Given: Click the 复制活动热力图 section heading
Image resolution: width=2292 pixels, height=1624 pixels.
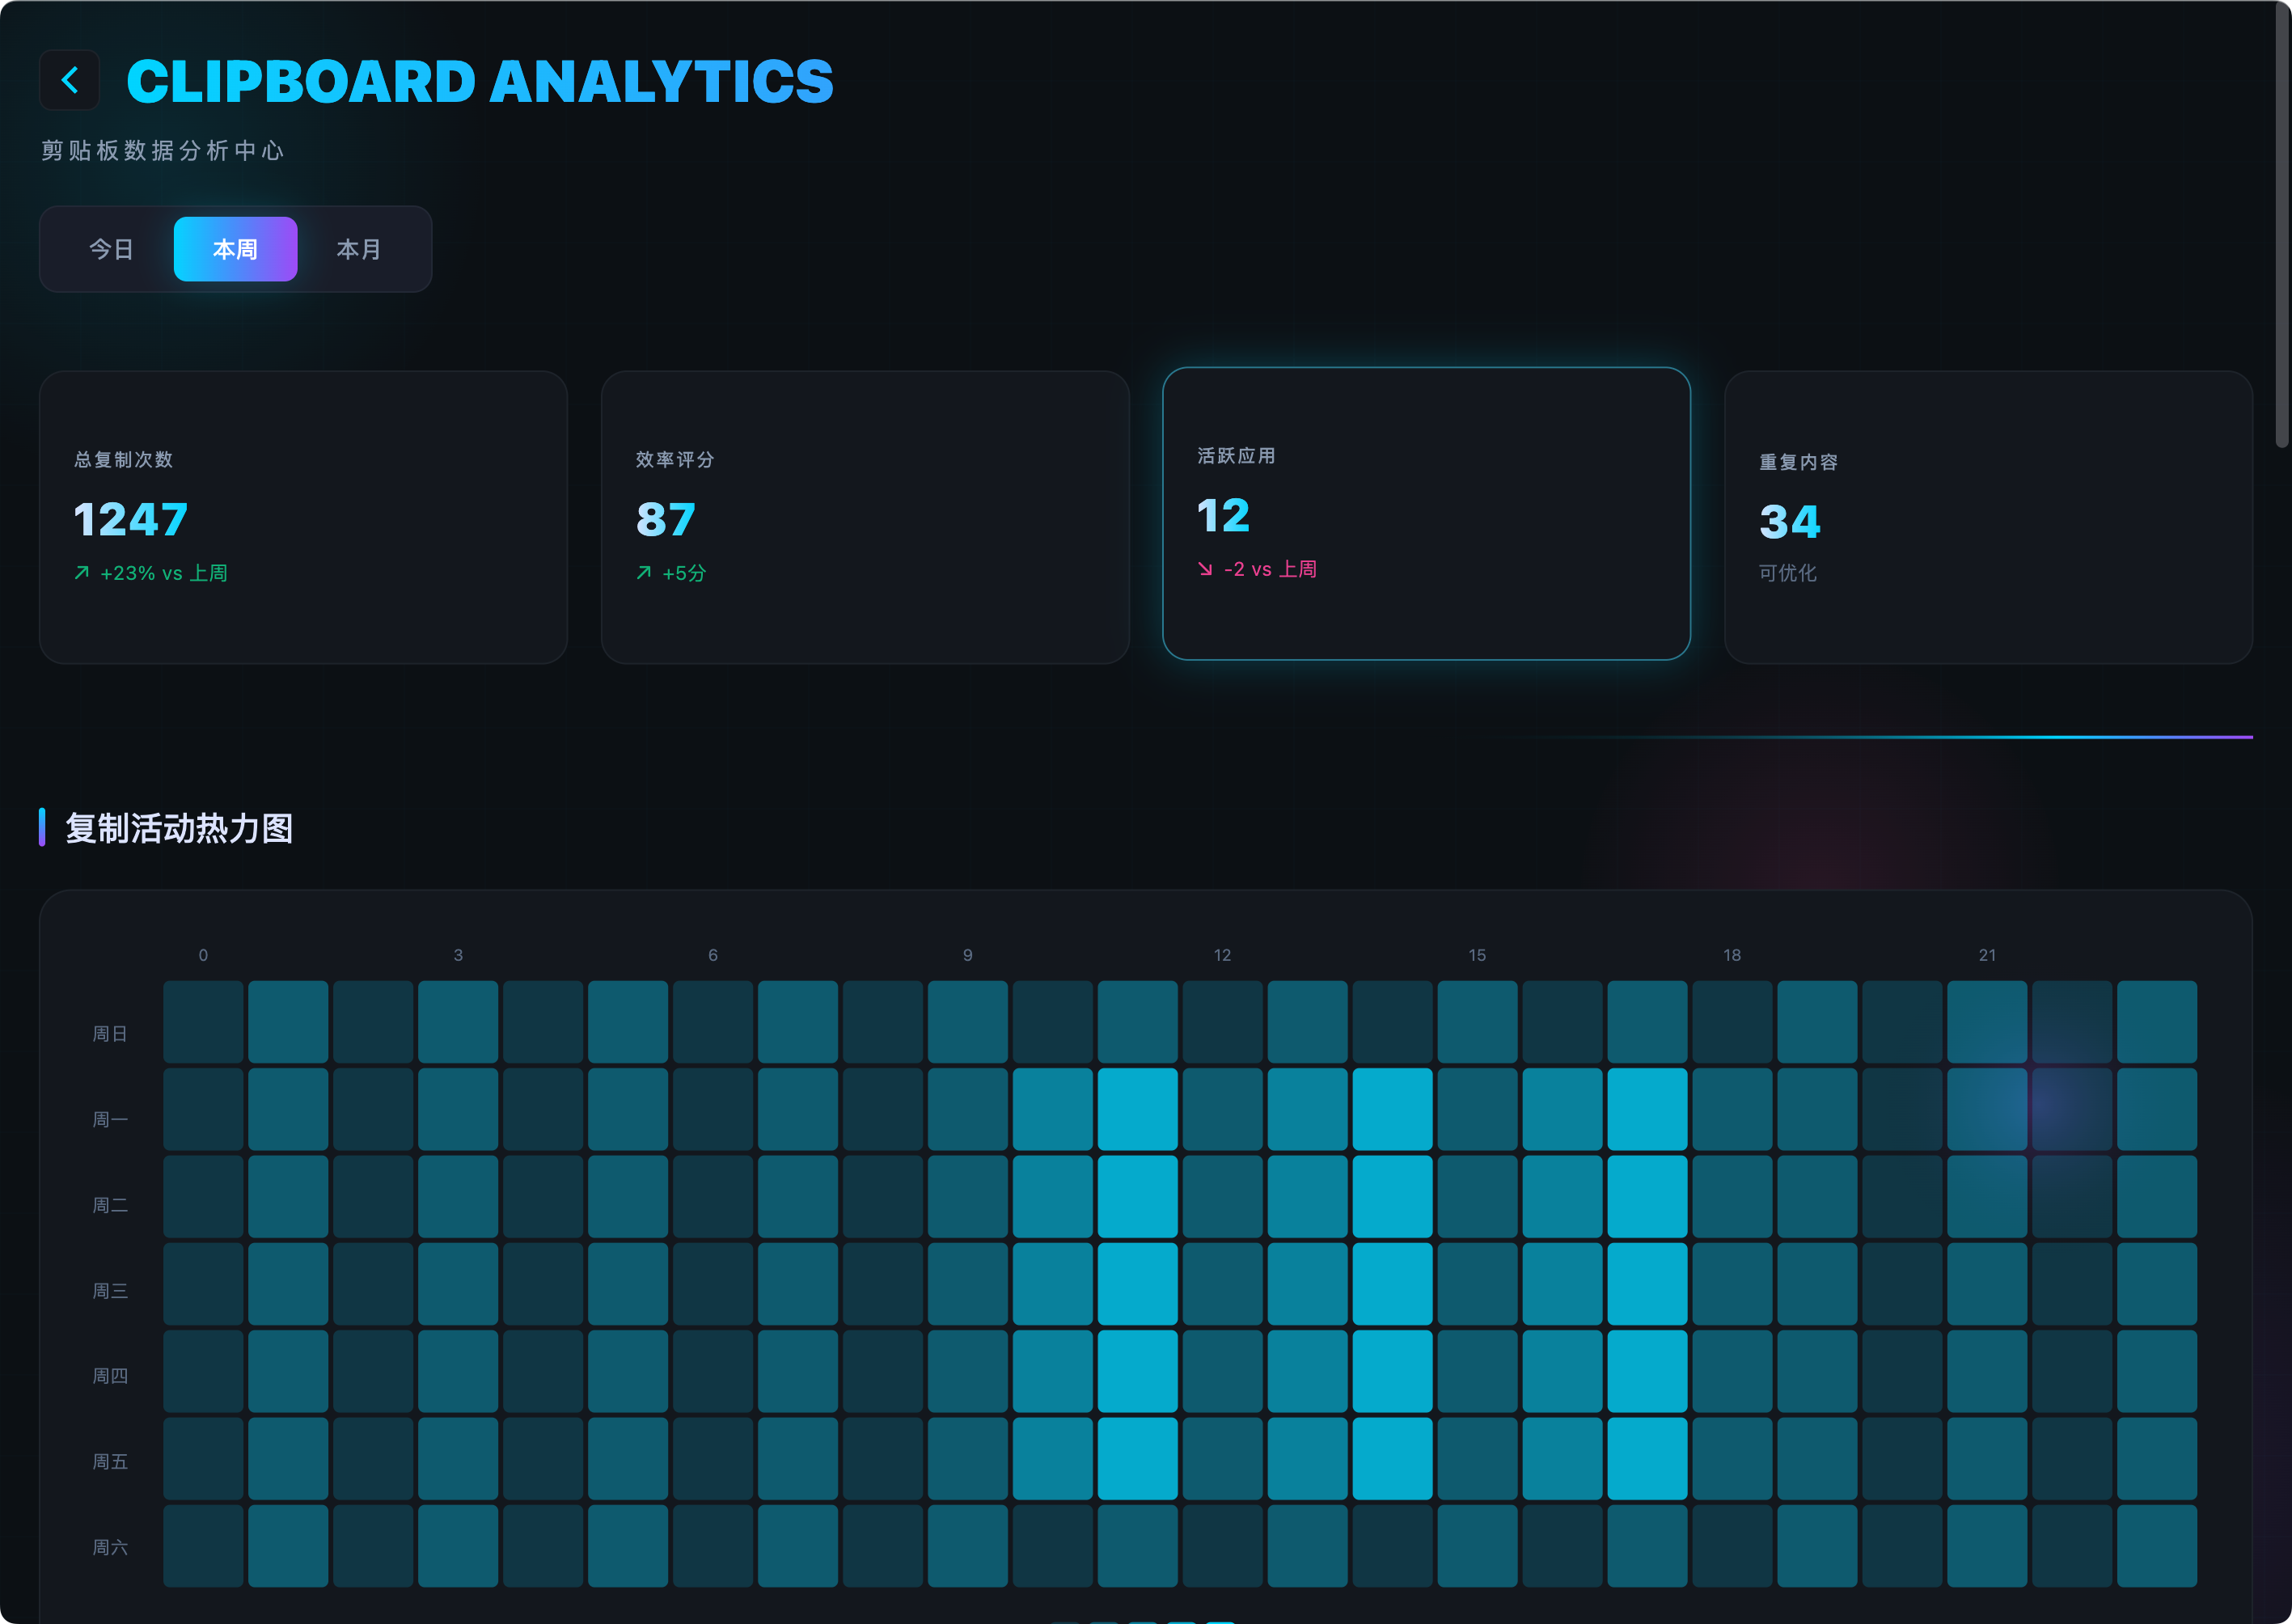Looking at the screenshot, I should [x=179, y=828].
